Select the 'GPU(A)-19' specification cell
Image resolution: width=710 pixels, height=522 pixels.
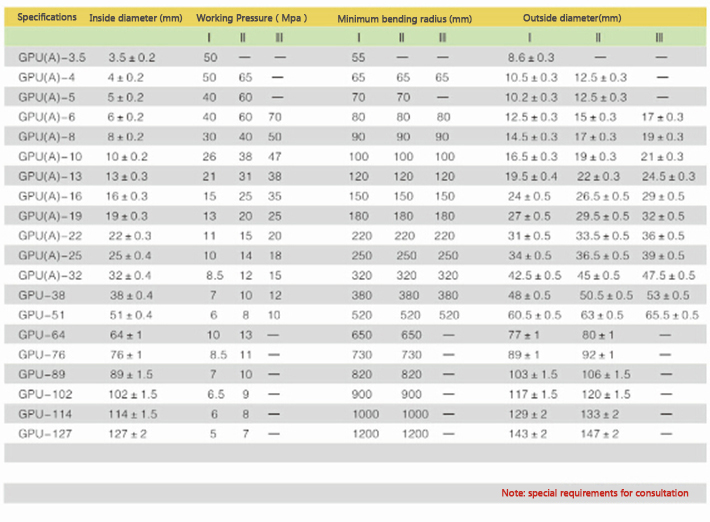50,216
